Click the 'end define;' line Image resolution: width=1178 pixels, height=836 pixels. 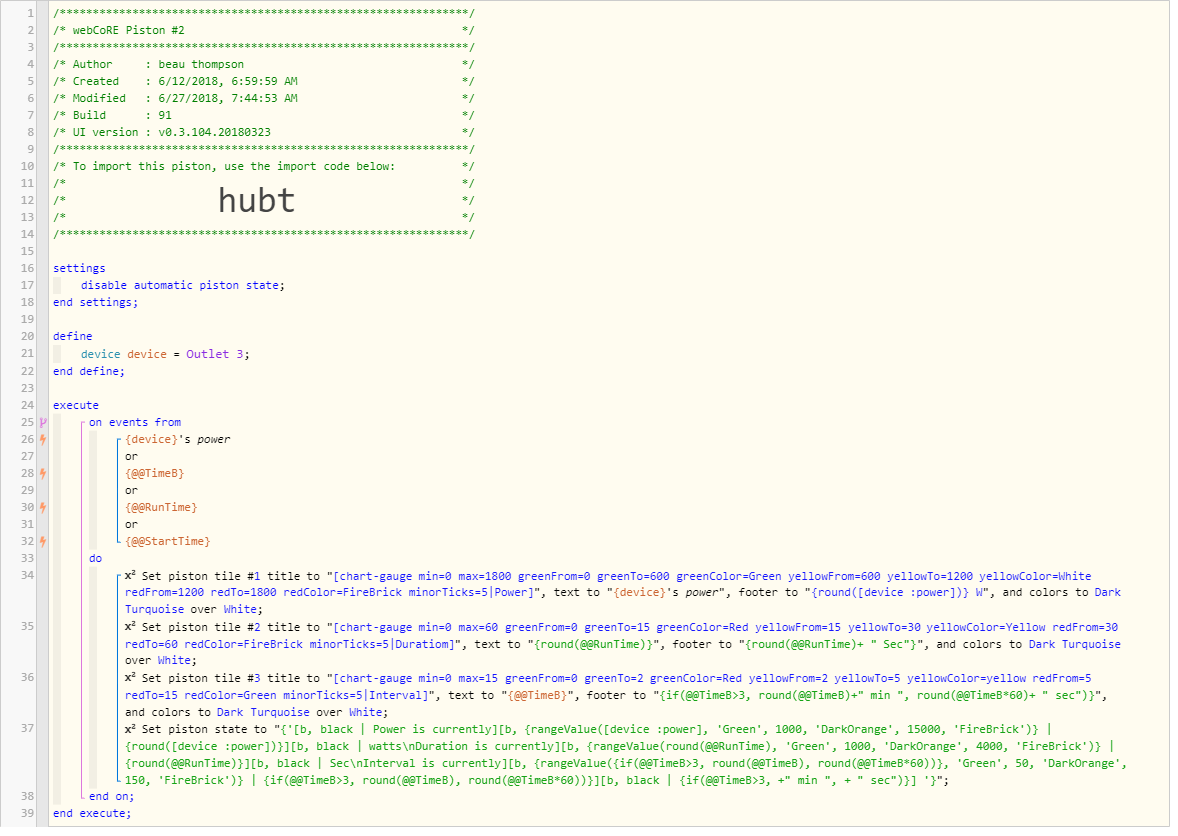[x=89, y=373]
